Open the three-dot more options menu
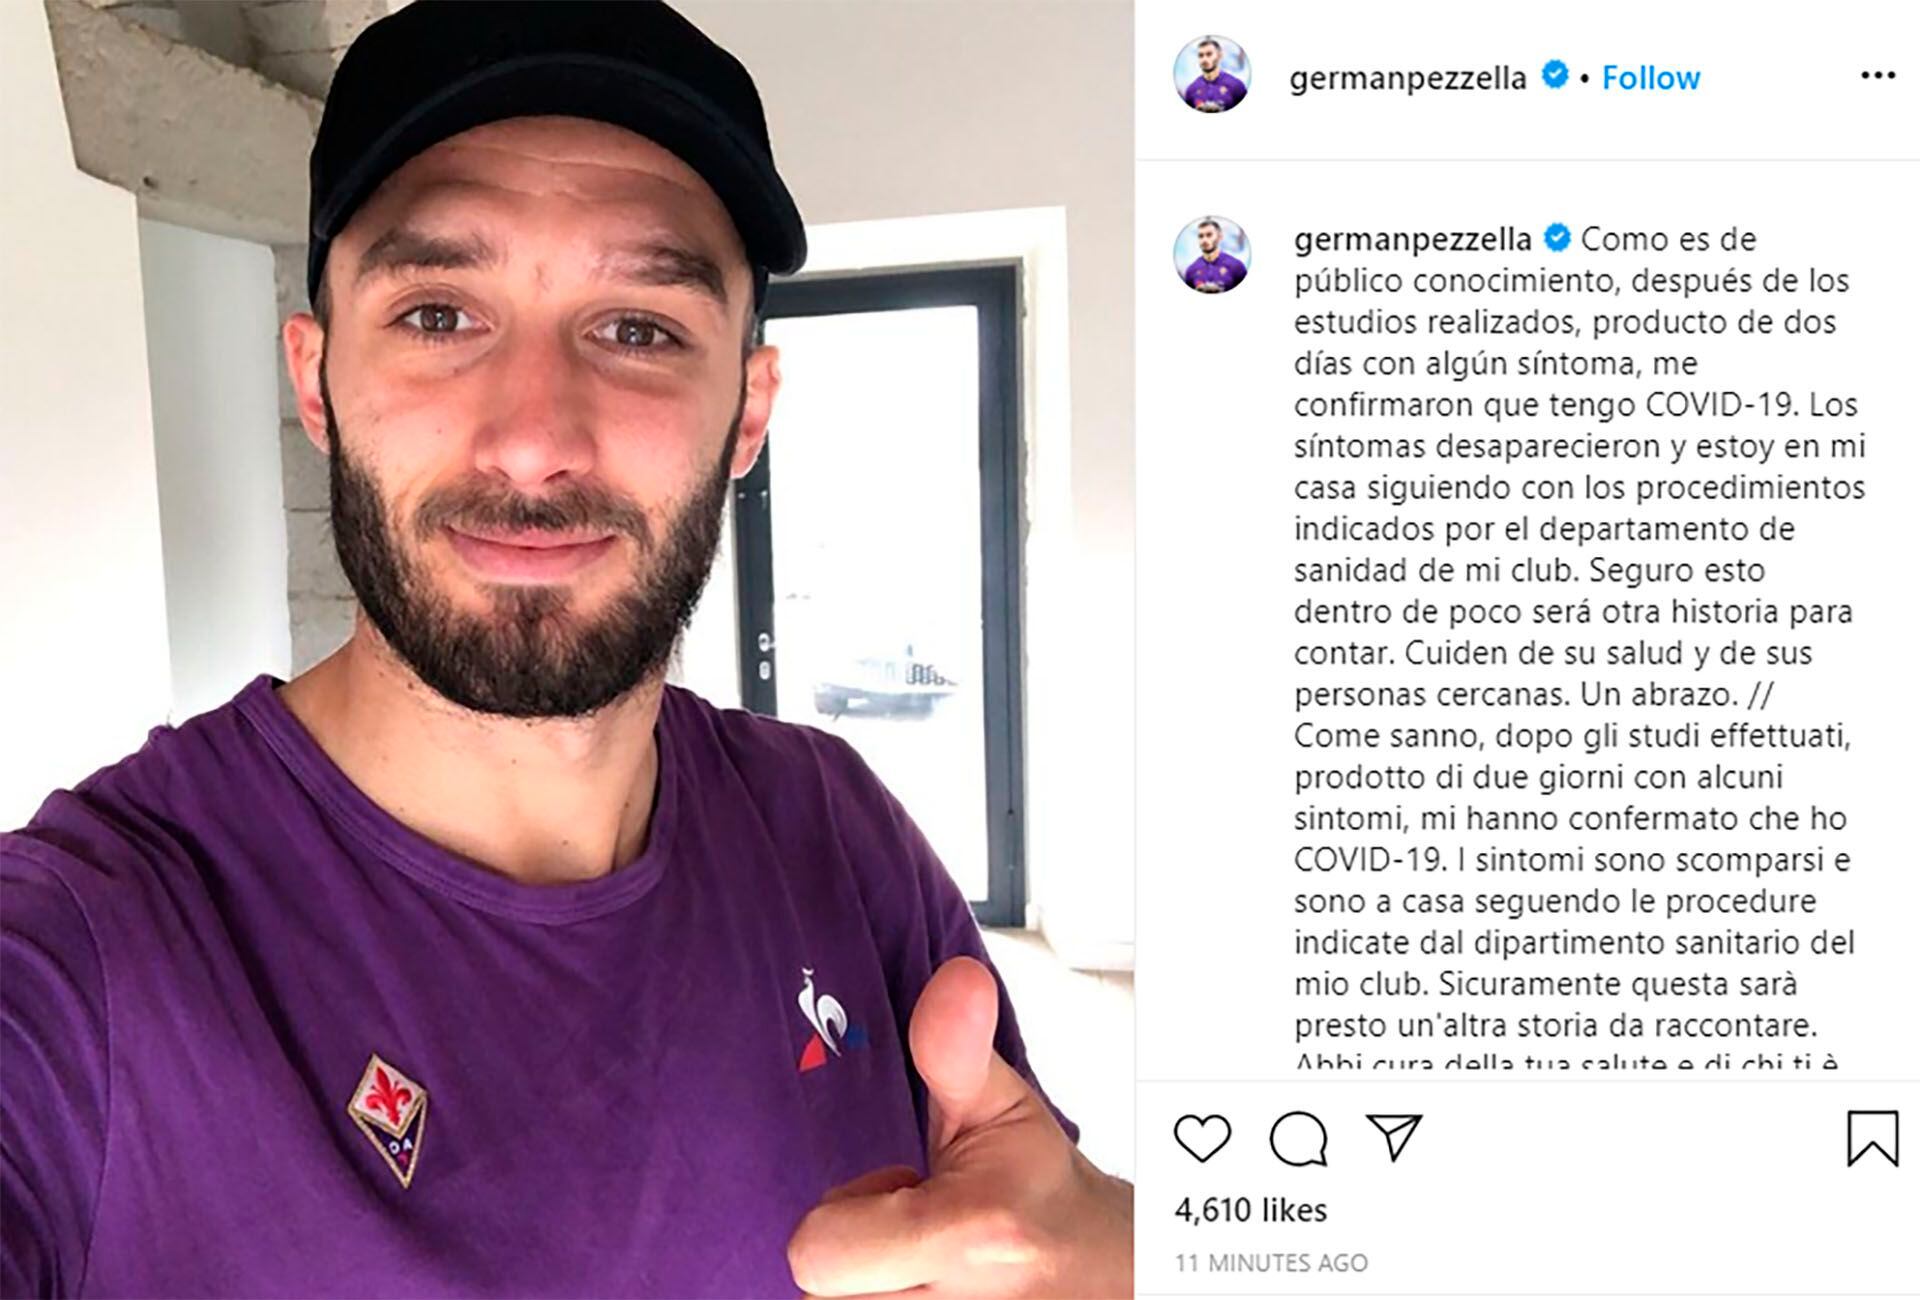The width and height of the screenshot is (1920, 1300). [x=1877, y=76]
